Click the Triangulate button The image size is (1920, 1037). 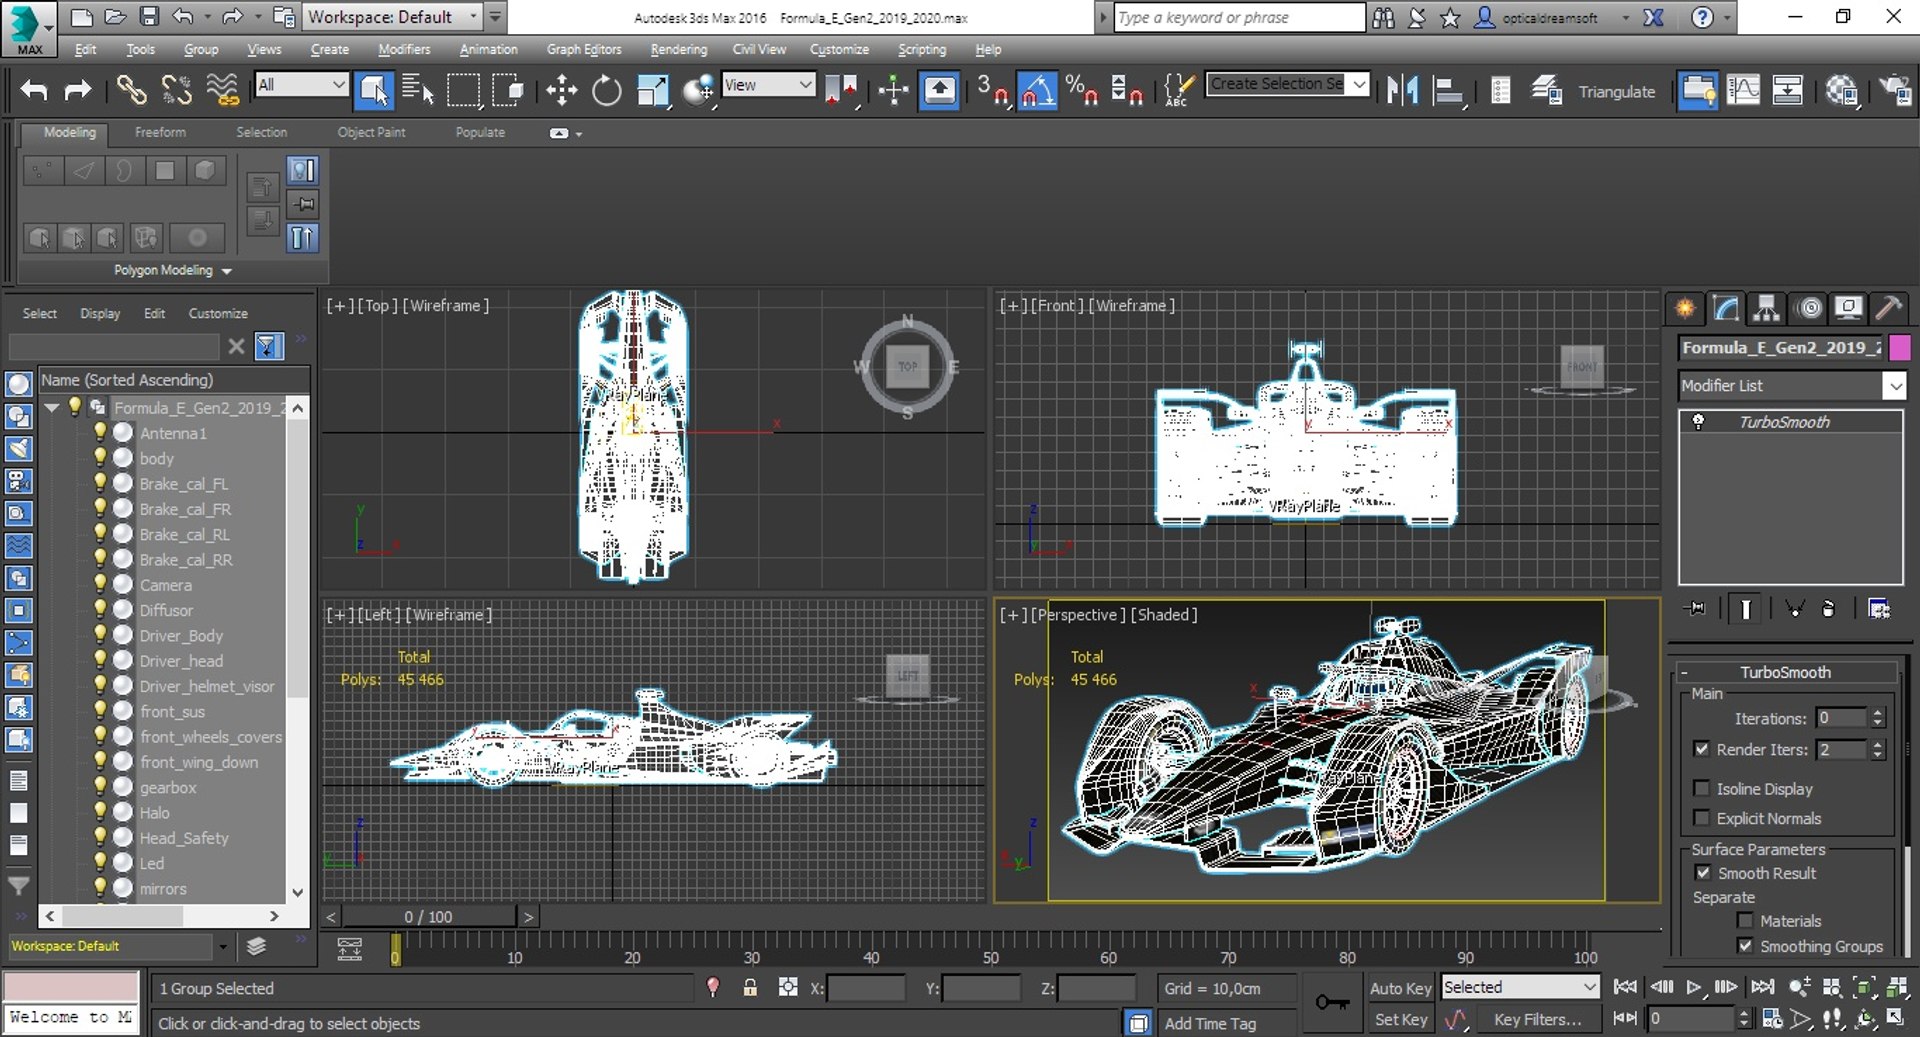tap(1617, 91)
